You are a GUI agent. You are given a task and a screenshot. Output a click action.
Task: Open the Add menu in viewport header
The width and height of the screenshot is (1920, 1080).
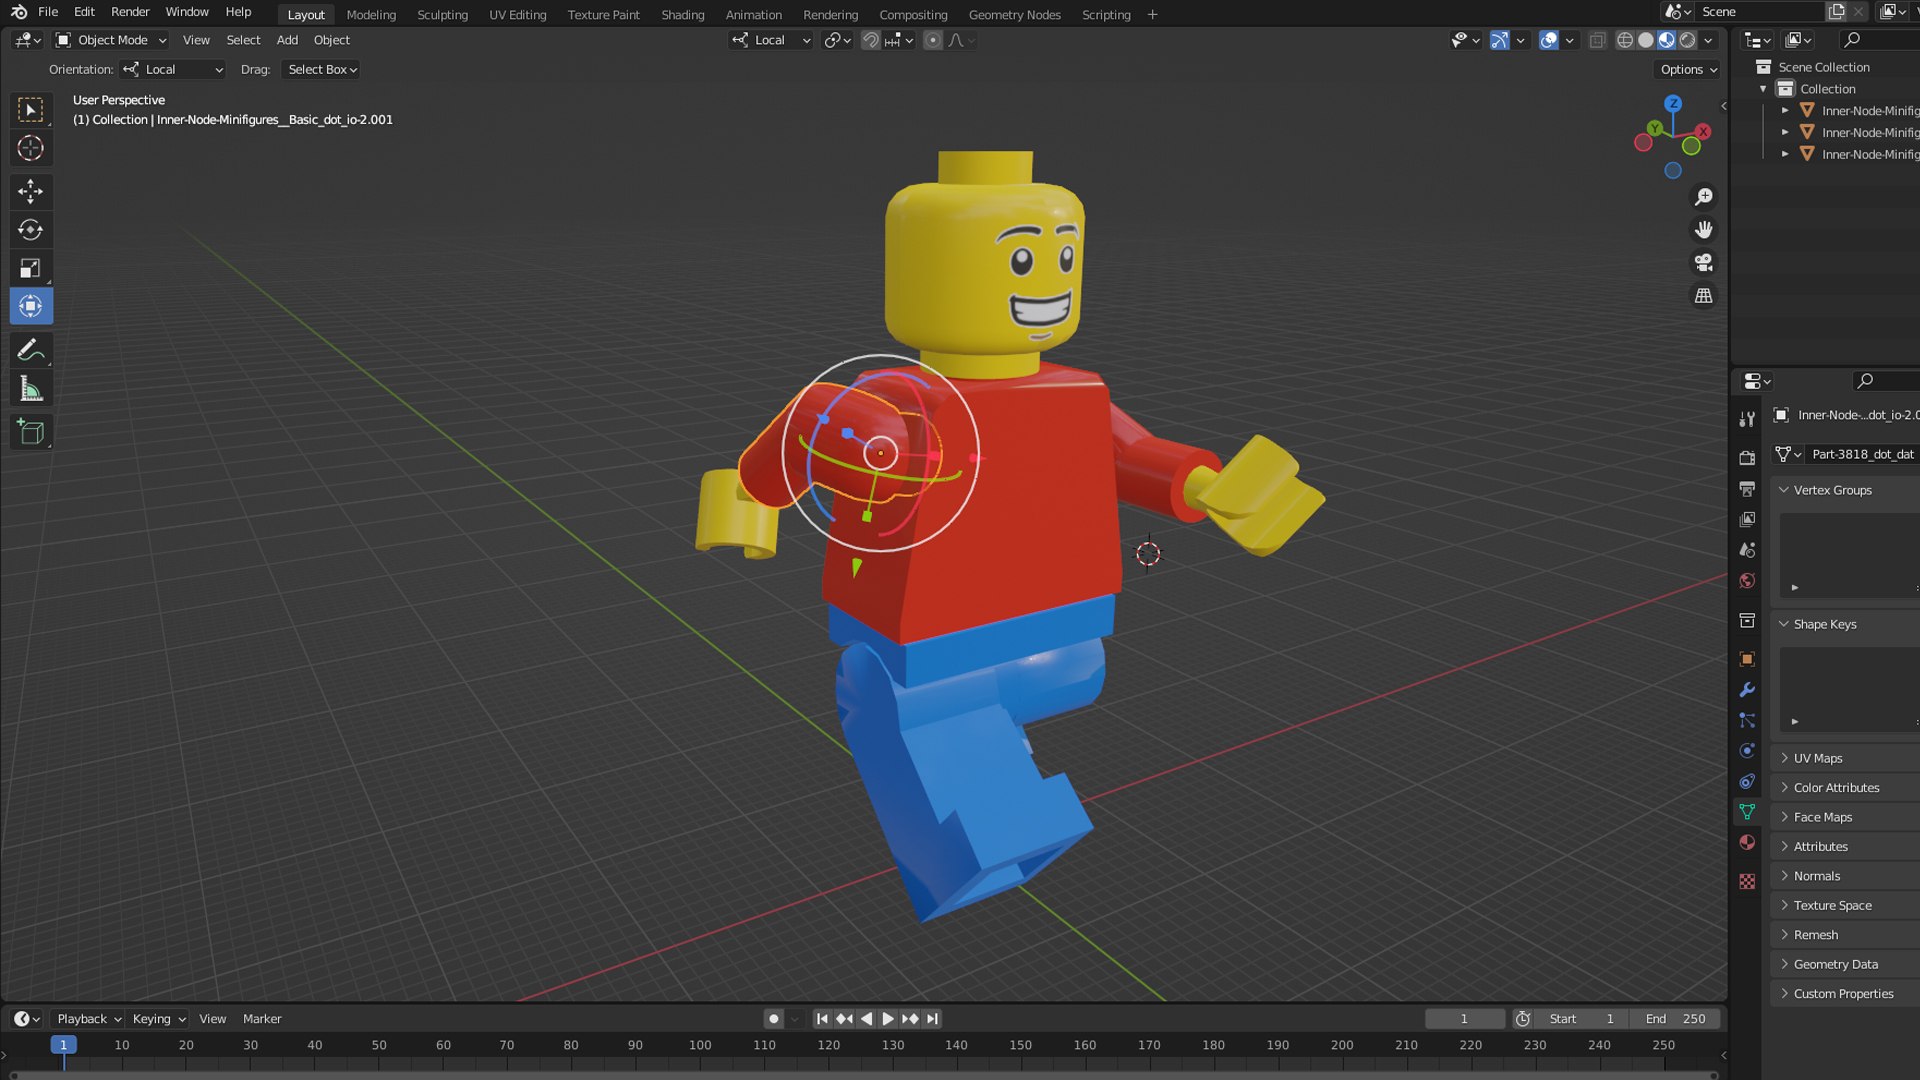(287, 40)
